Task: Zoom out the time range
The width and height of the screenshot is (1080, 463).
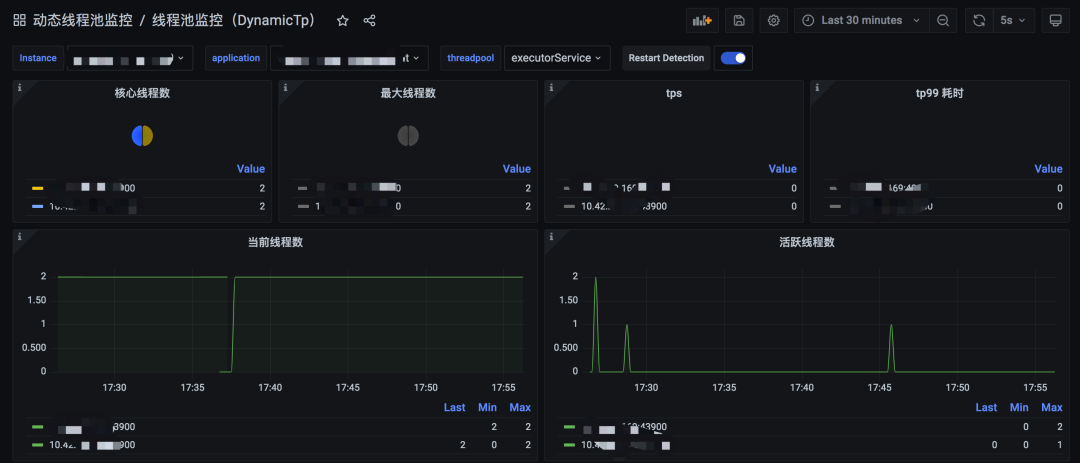Action: 943,21
